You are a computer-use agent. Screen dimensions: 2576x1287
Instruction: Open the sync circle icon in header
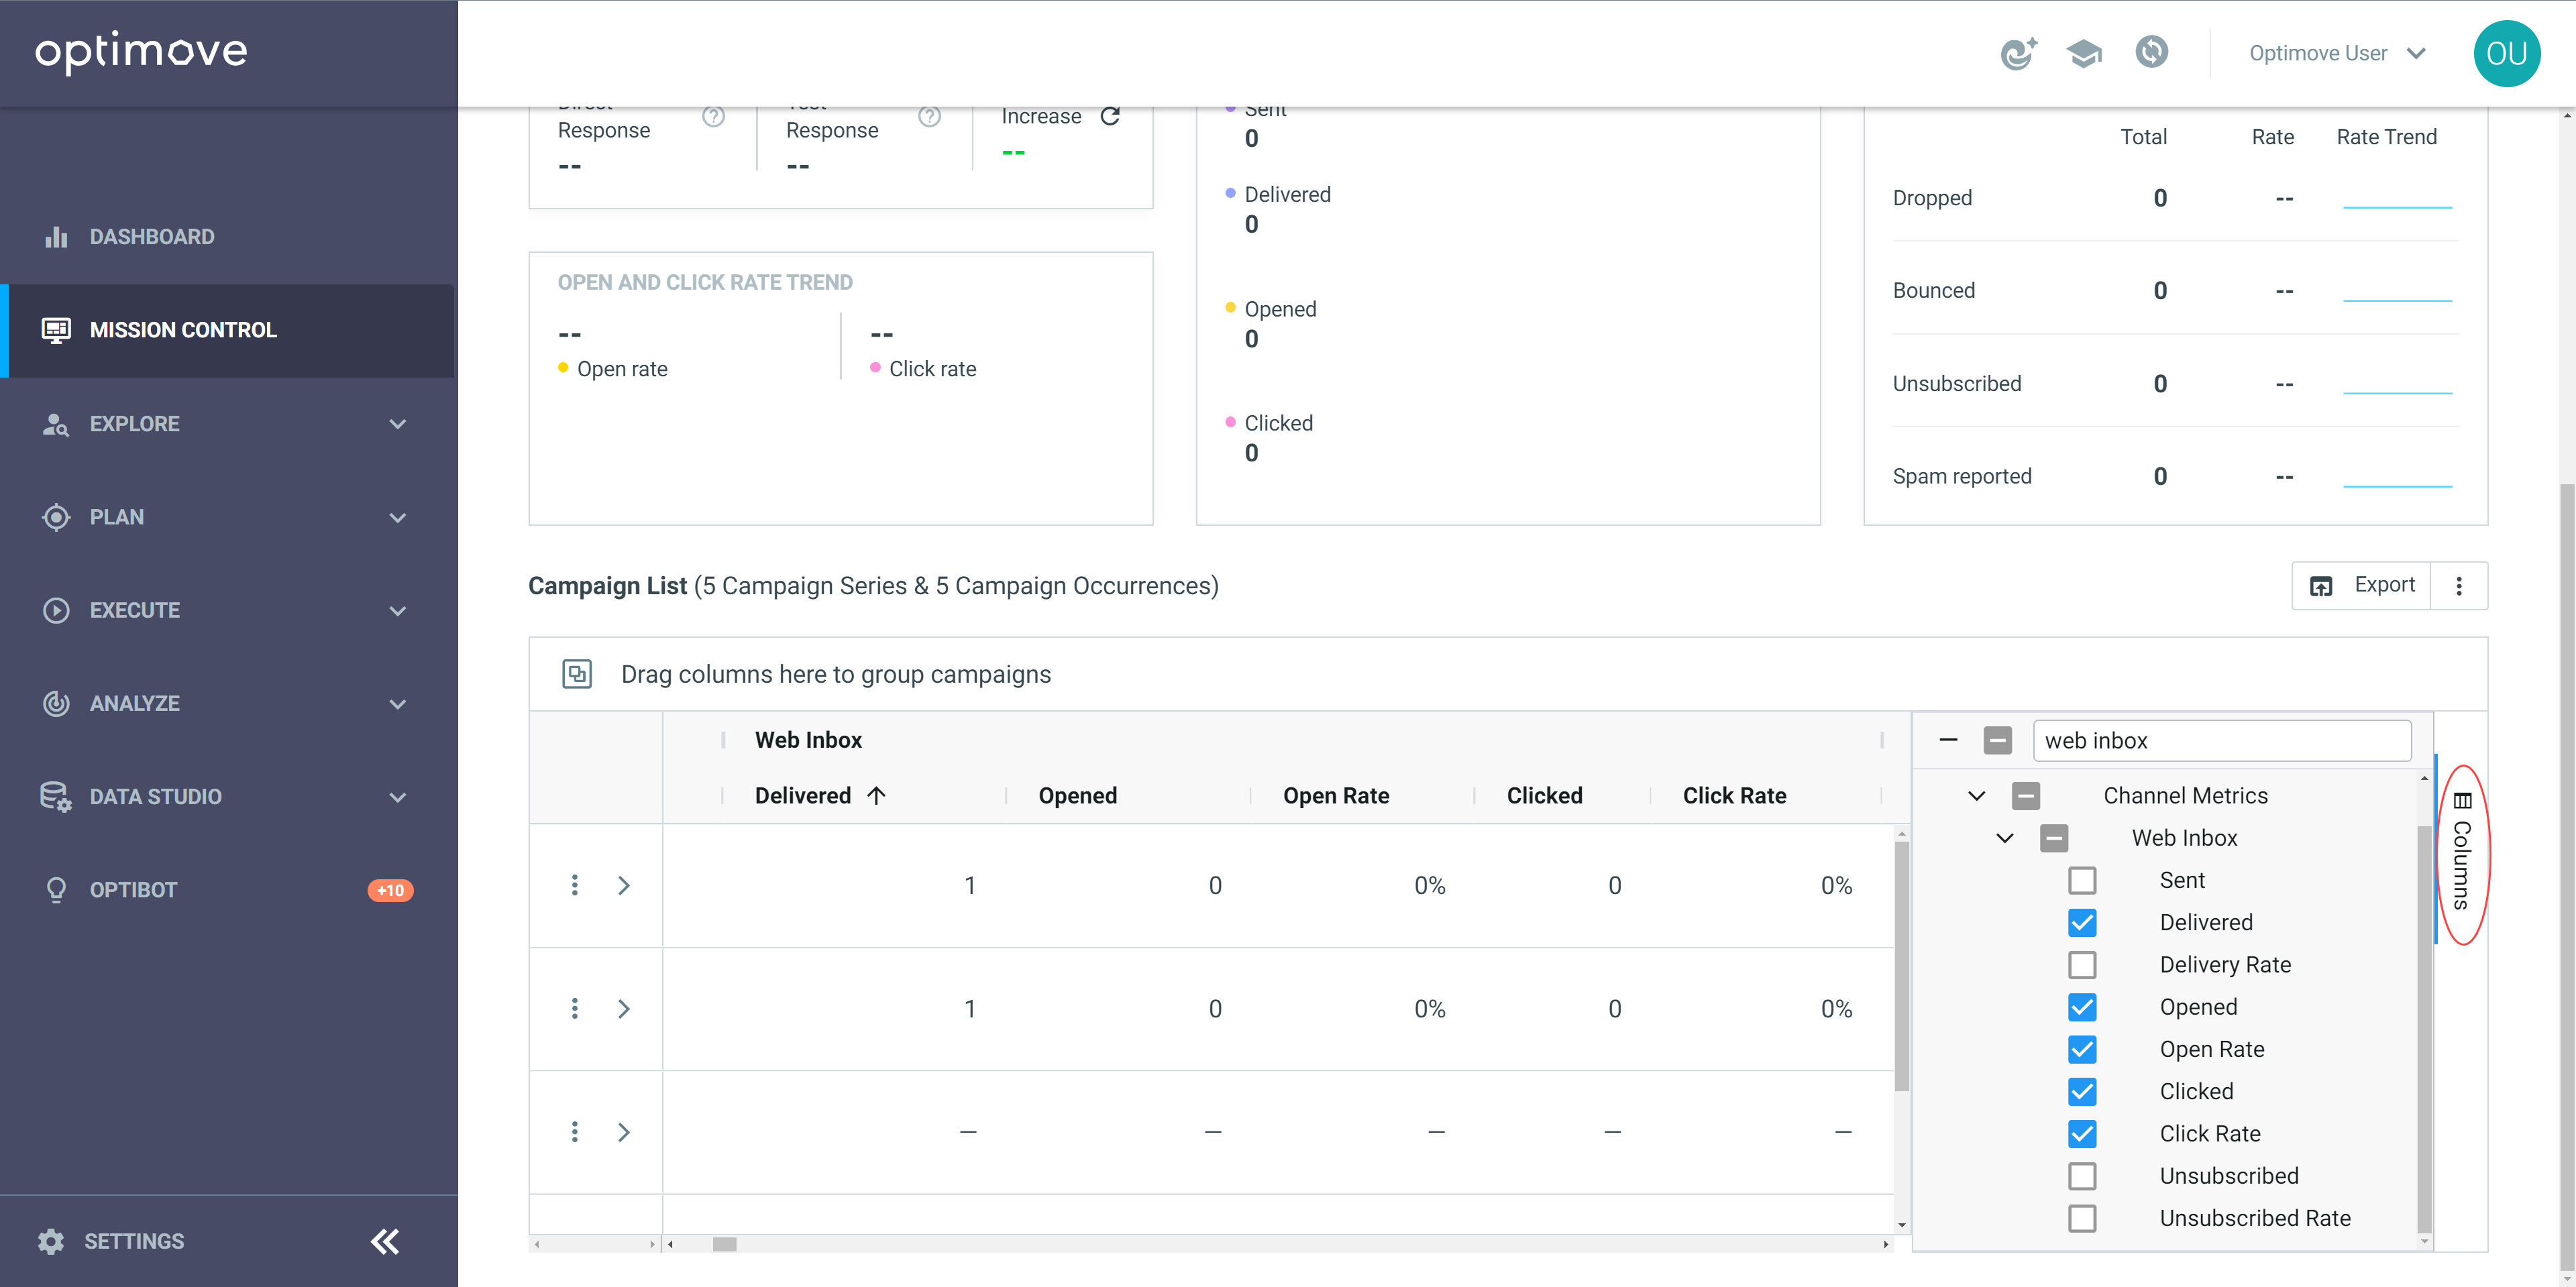coord(2151,51)
